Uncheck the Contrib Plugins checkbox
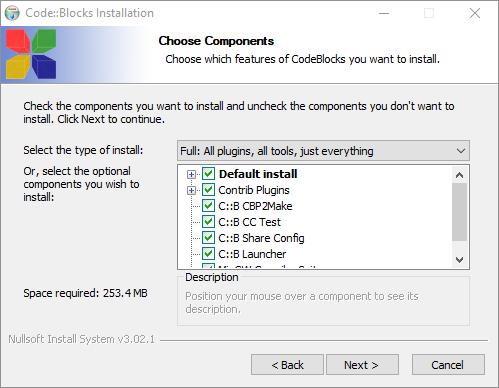 point(209,190)
